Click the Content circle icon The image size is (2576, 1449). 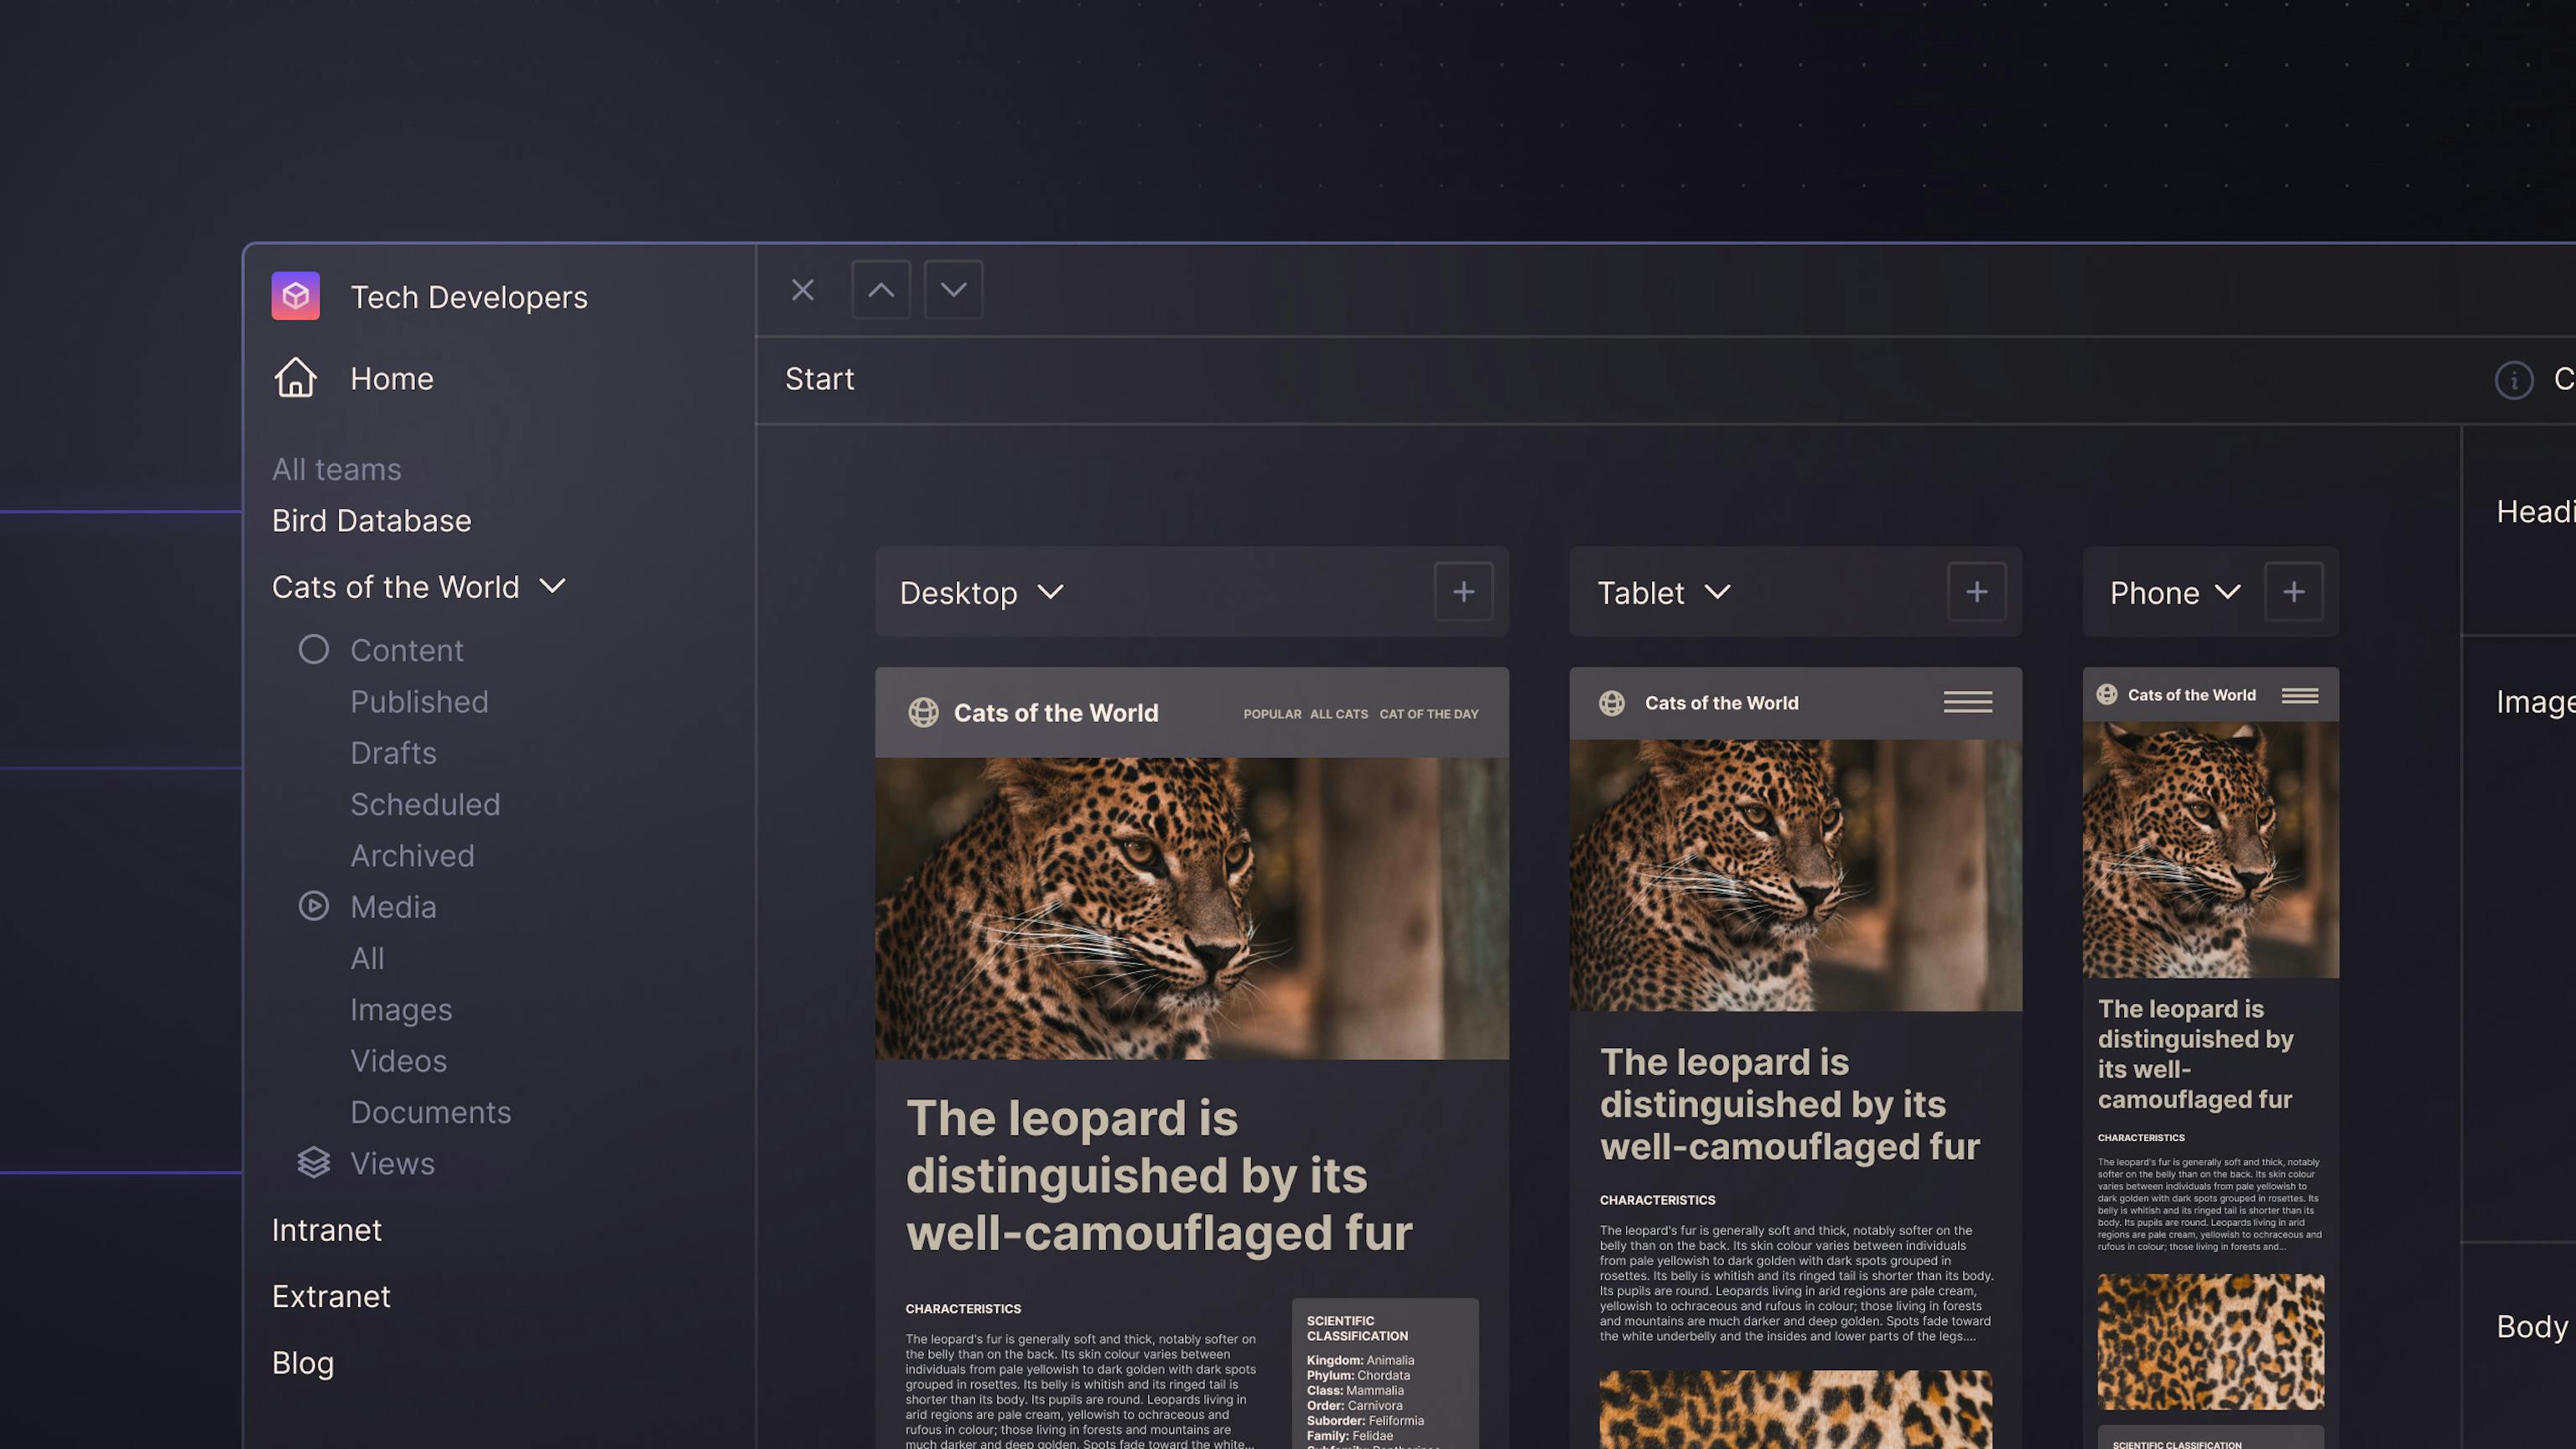(313, 649)
